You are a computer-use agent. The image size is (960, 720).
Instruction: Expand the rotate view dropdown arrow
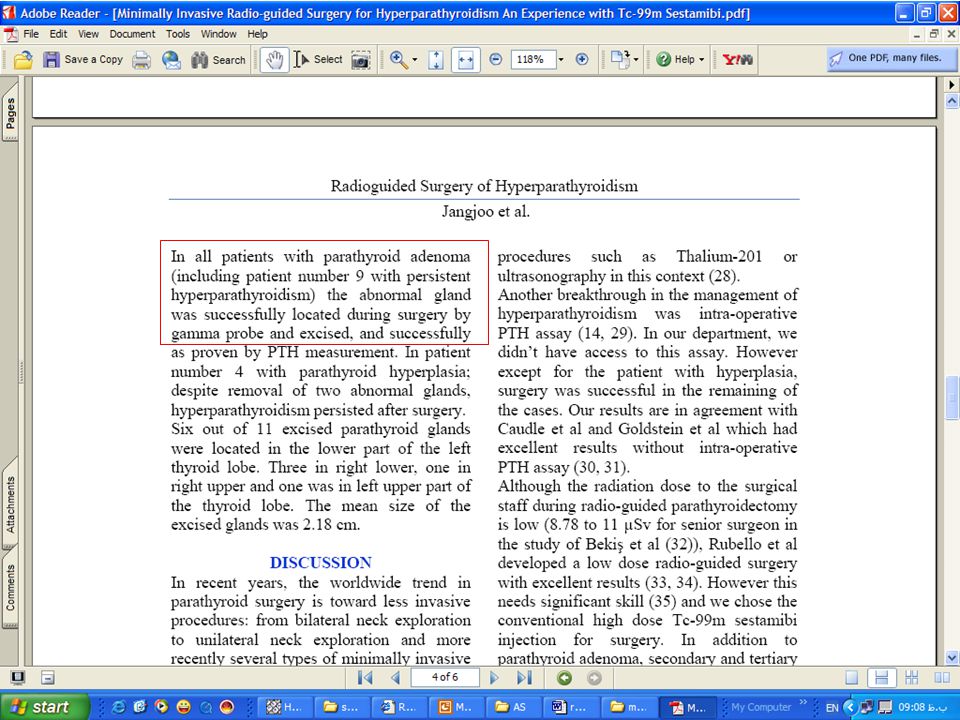(x=636, y=59)
